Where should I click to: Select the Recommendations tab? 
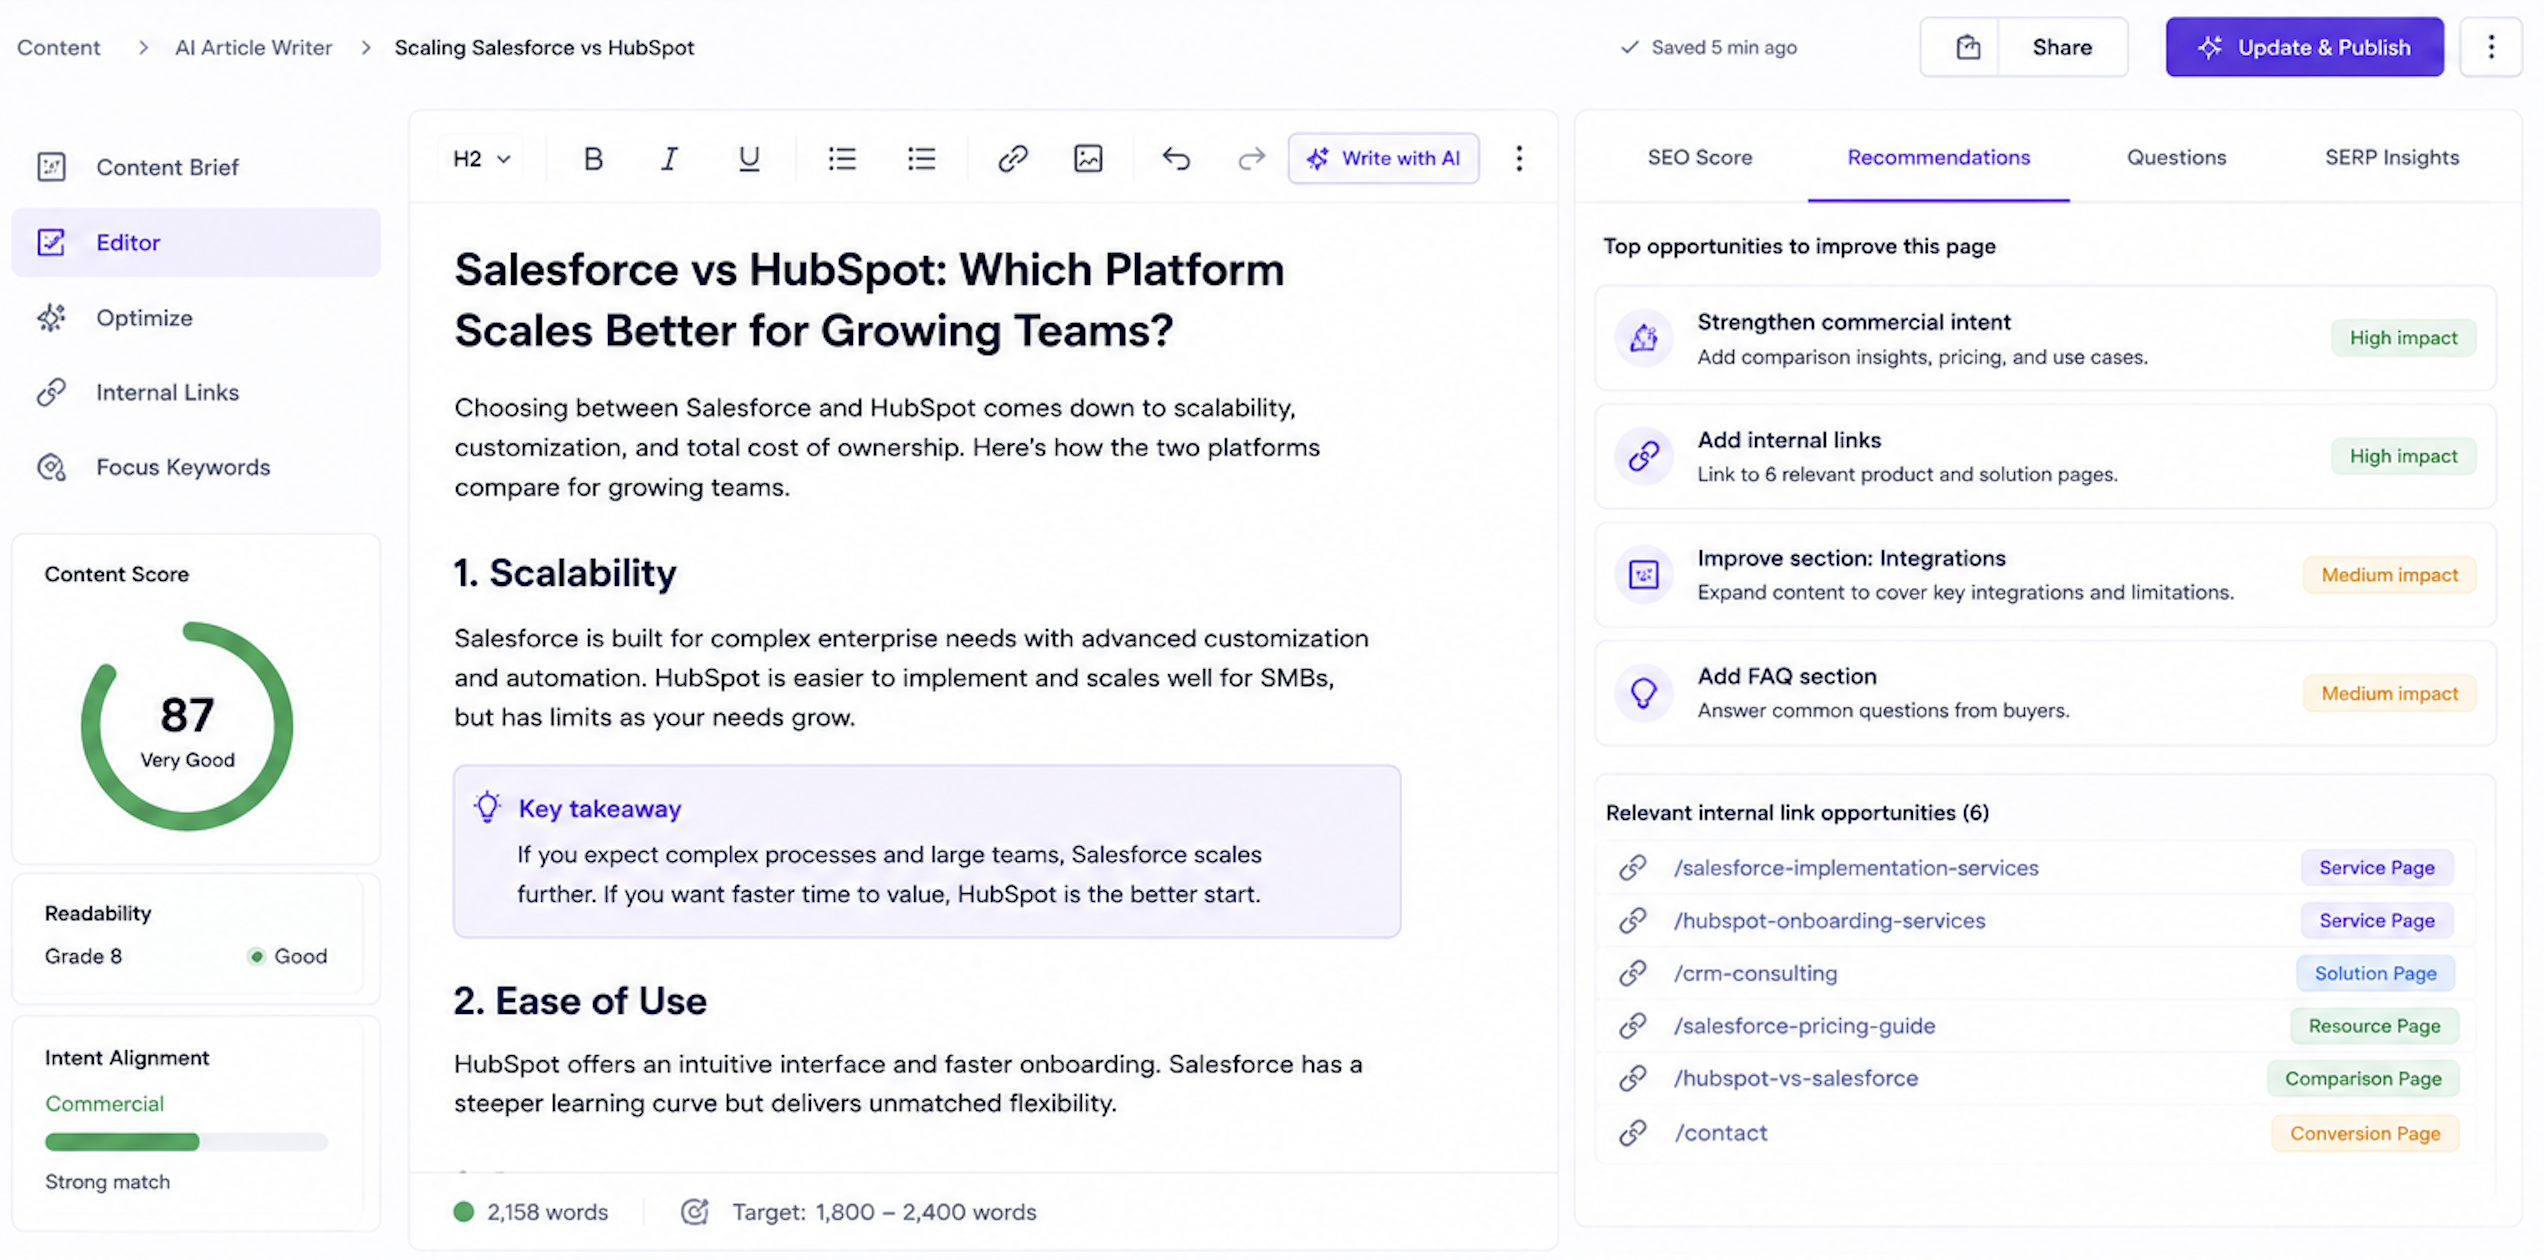1938,157
